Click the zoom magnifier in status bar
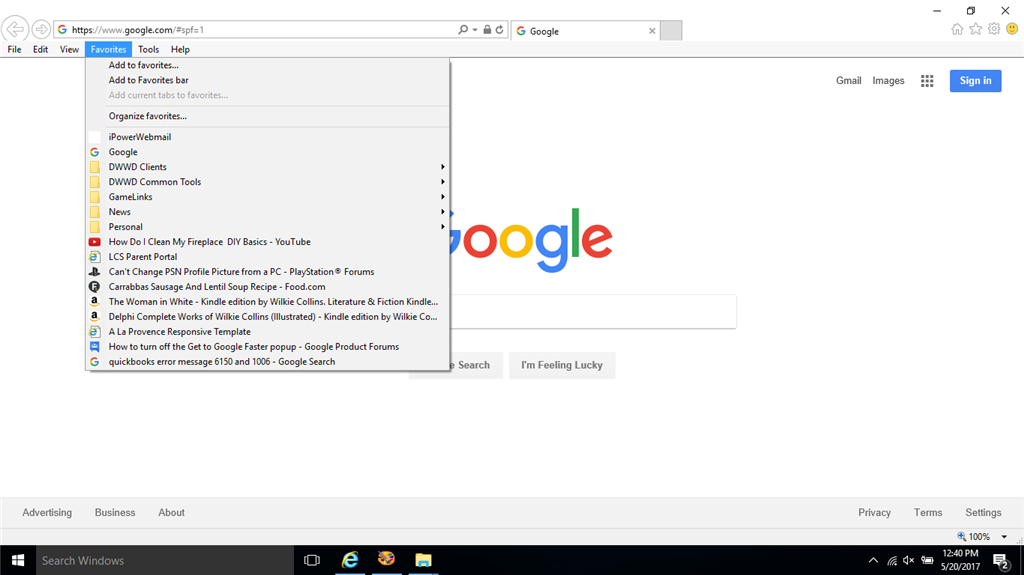 [961, 536]
